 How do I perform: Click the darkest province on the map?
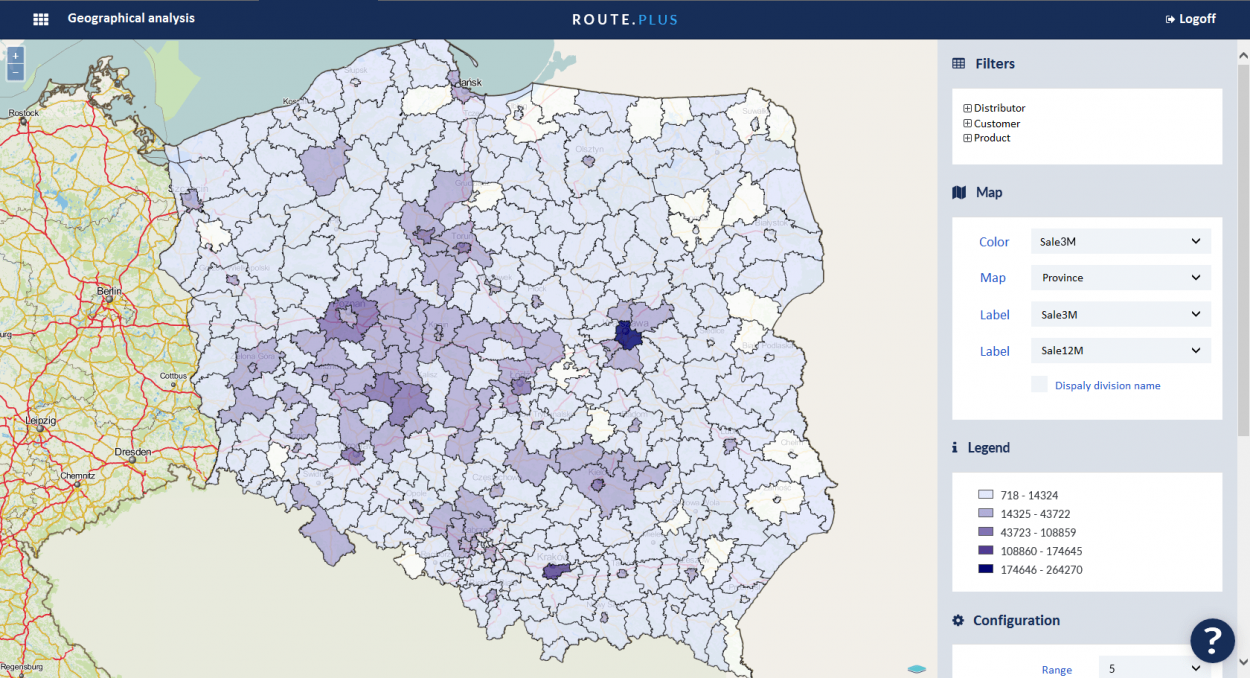click(x=628, y=335)
